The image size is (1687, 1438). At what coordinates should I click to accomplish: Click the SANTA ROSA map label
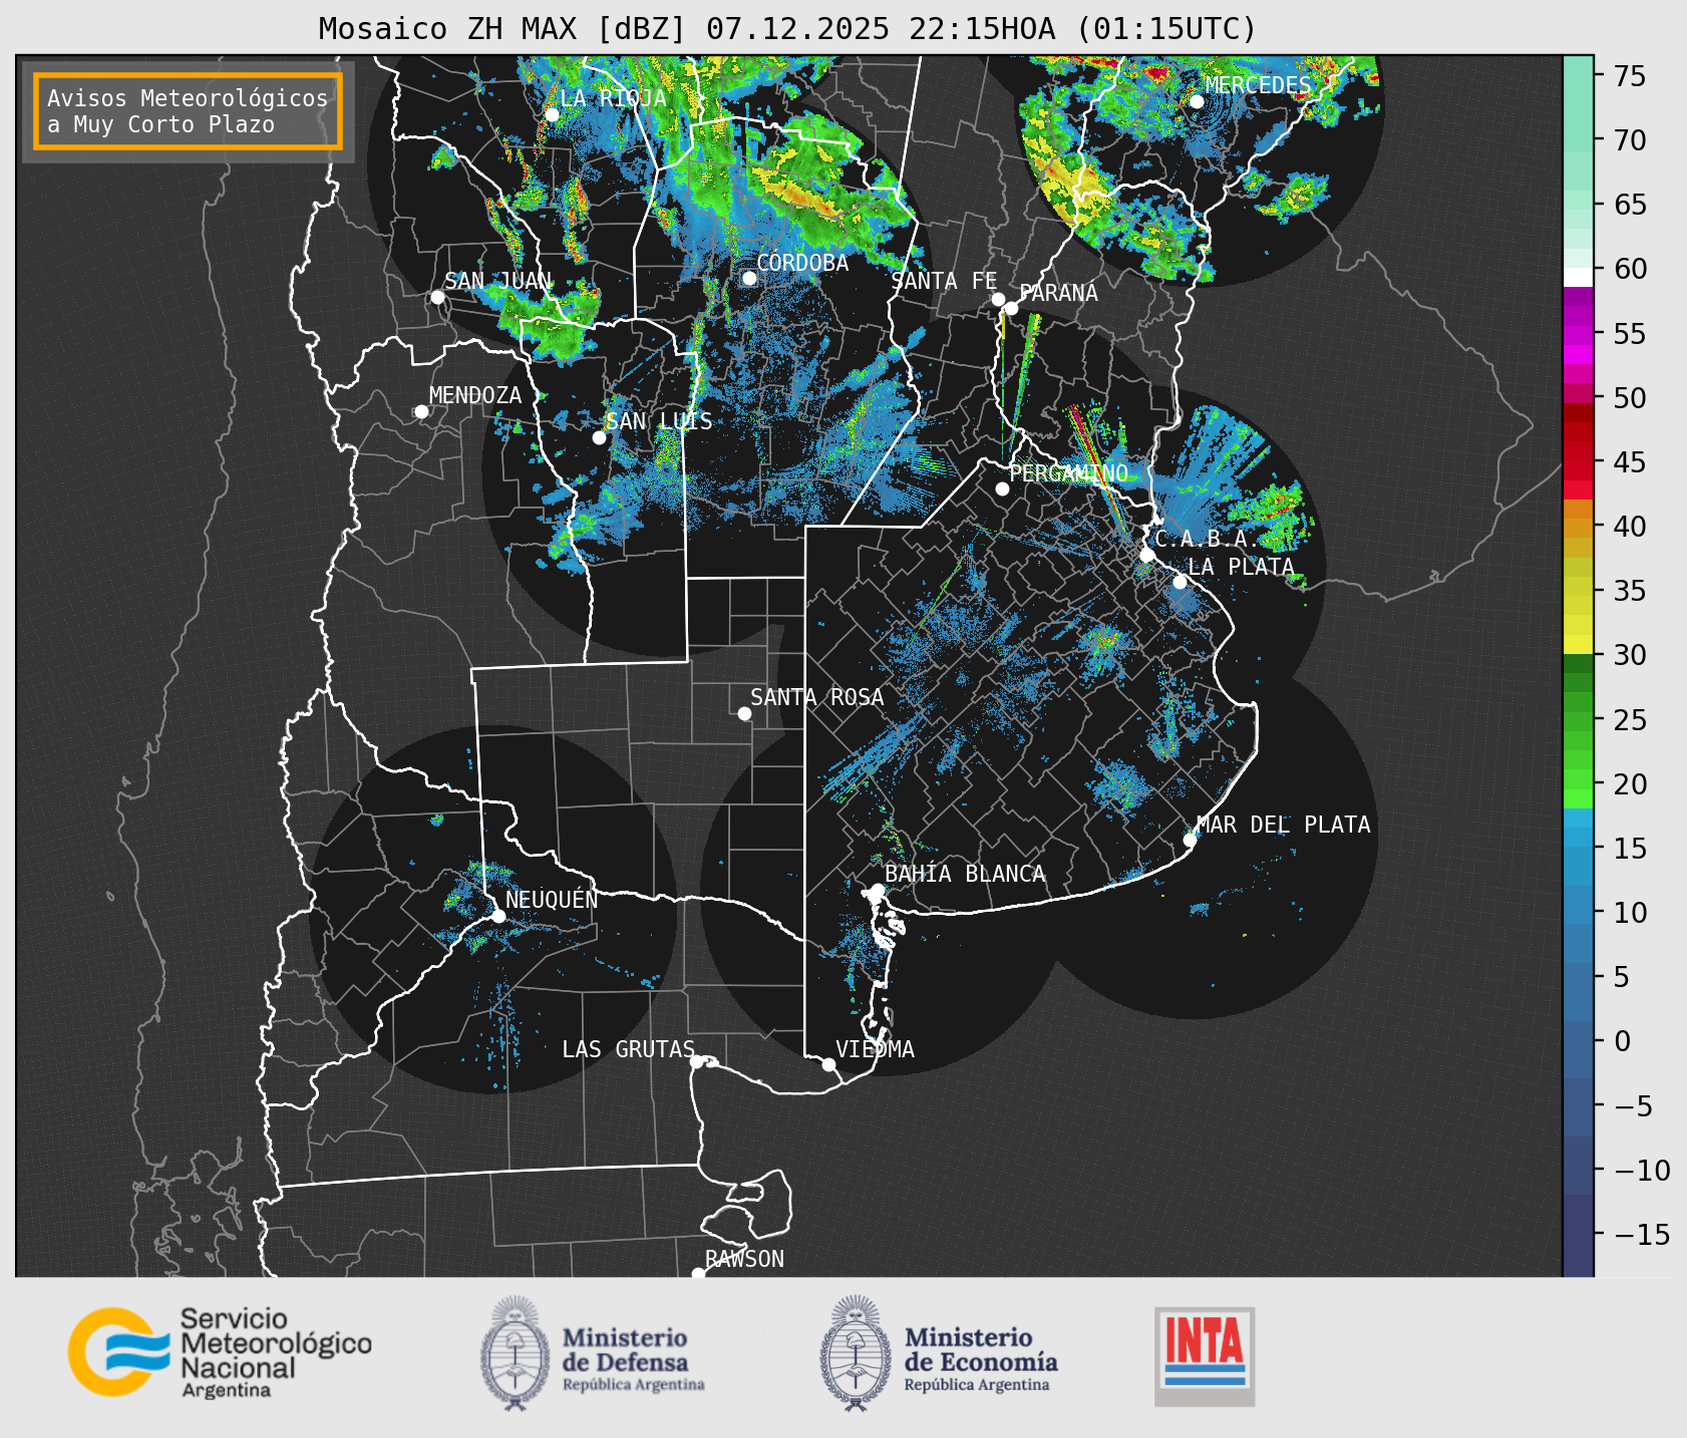click(x=817, y=697)
